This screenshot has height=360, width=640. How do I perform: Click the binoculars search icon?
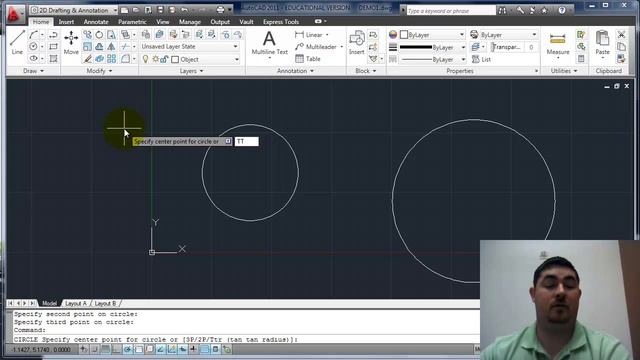point(502,10)
